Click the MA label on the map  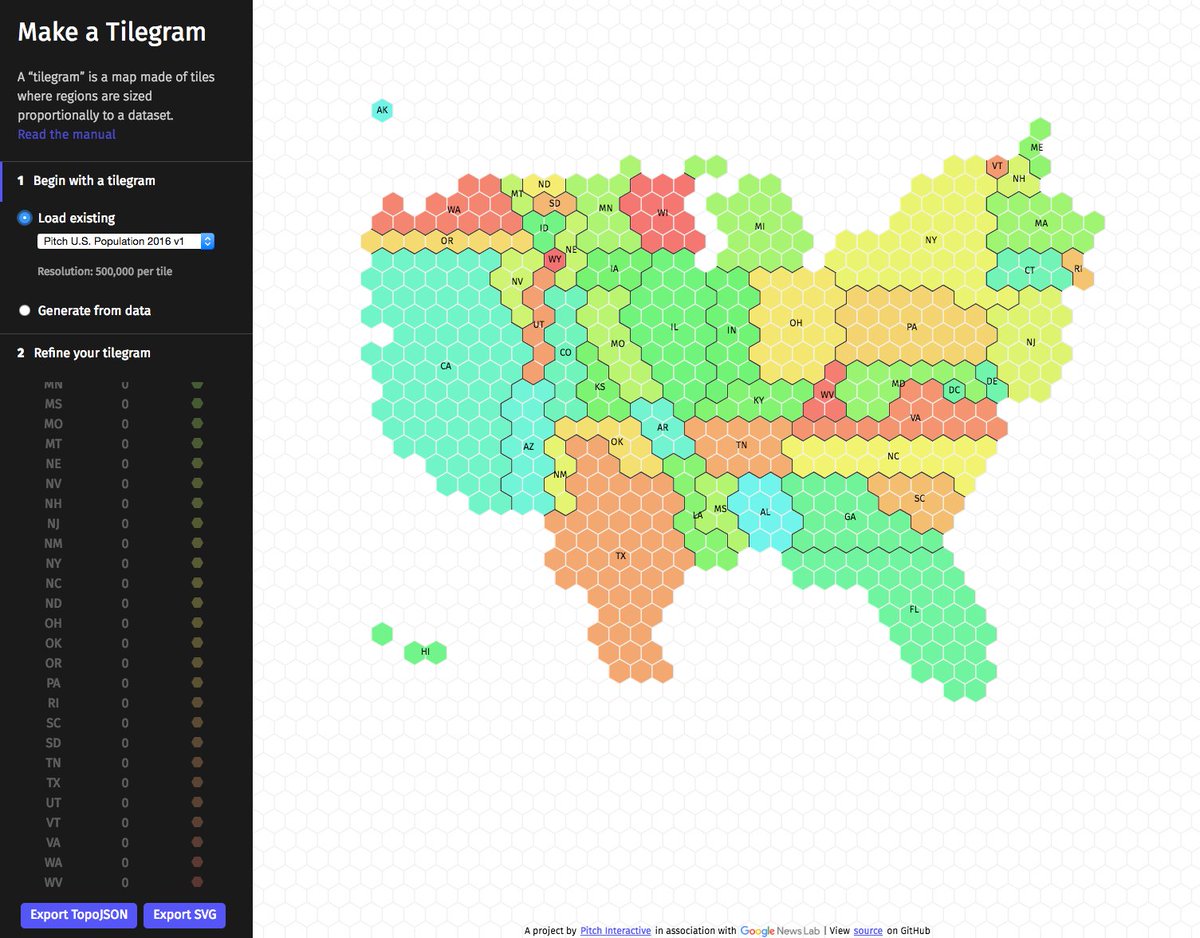pos(1041,223)
